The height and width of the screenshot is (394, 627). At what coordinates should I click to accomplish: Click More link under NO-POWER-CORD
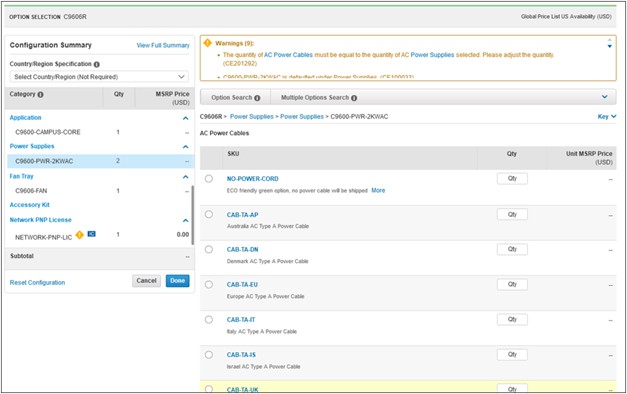tap(378, 190)
